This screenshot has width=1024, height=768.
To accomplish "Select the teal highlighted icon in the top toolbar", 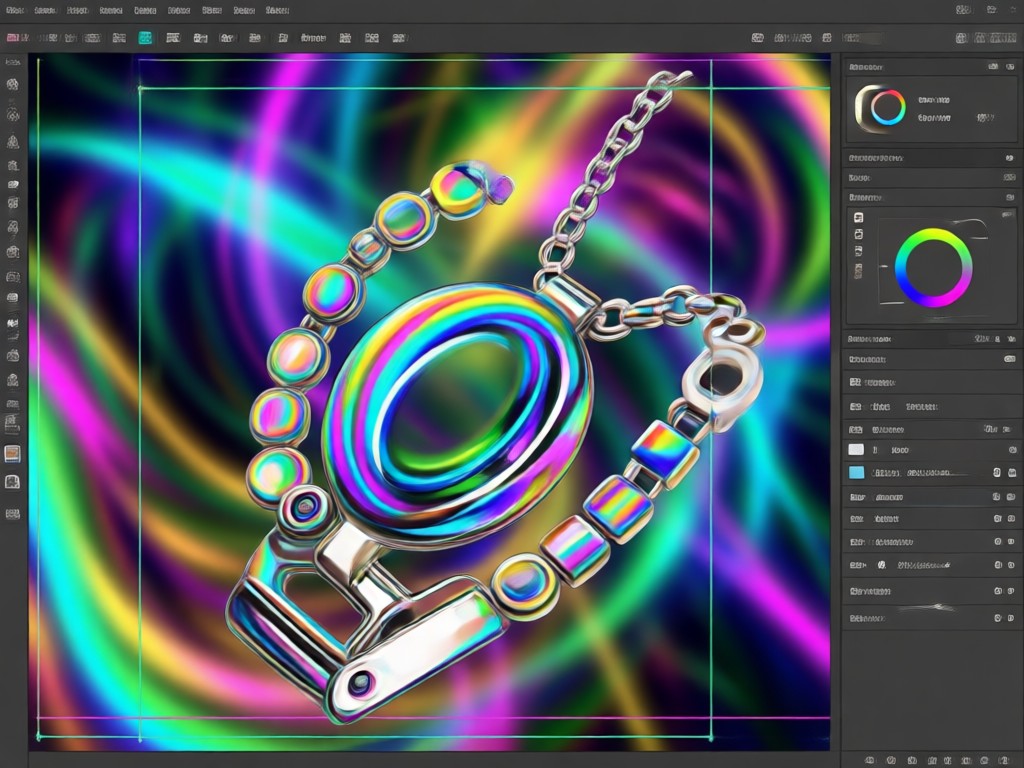I will (145, 38).
